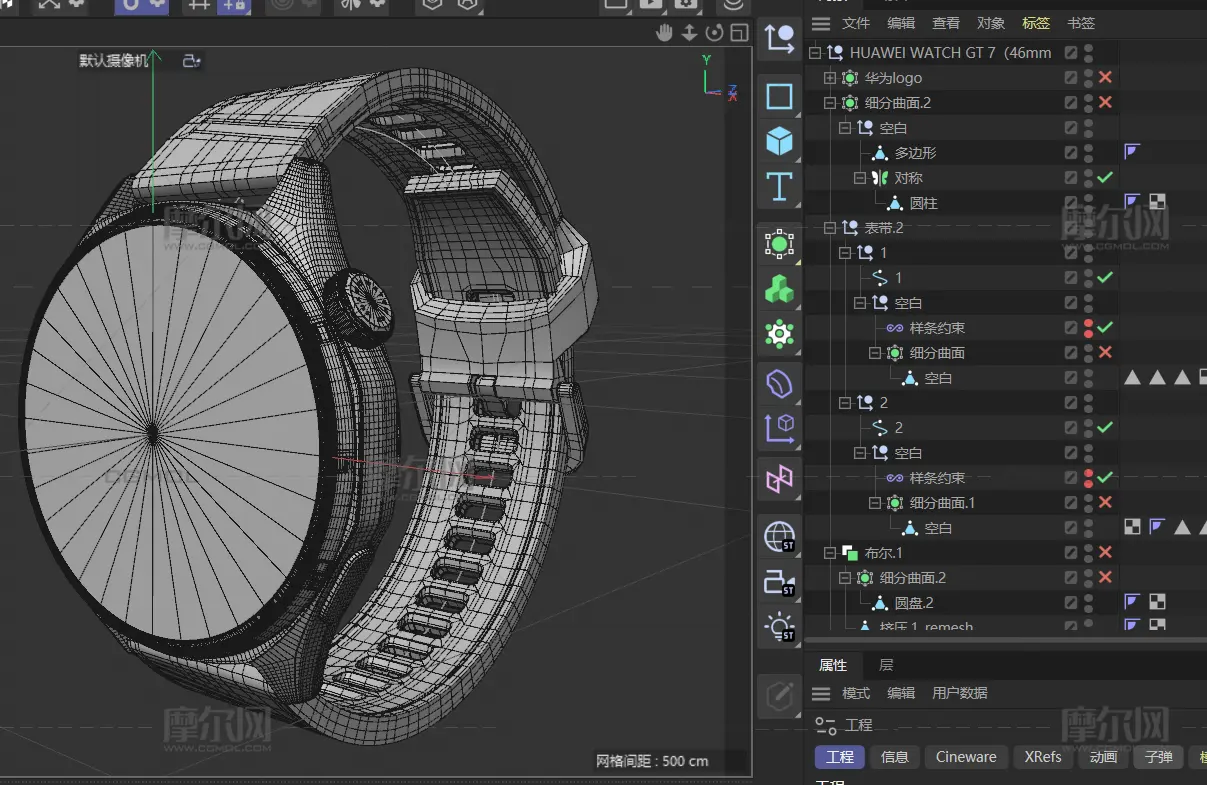Add a Cube primitive from palette
Image resolution: width=1207 pixels, height=785 pixels.
(779, 141)
